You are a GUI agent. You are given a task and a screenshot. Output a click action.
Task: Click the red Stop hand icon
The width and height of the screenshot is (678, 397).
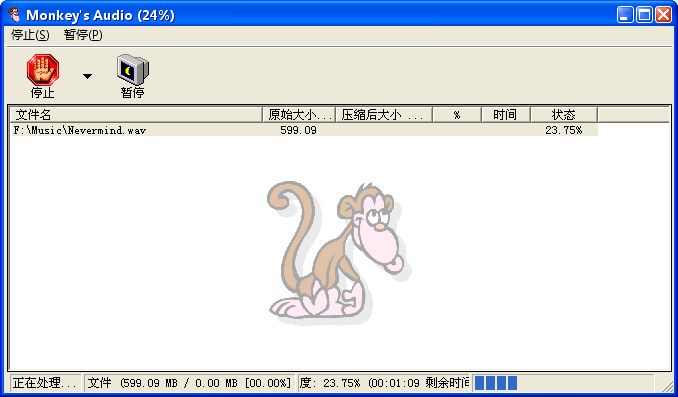click(x=43, y=69)
